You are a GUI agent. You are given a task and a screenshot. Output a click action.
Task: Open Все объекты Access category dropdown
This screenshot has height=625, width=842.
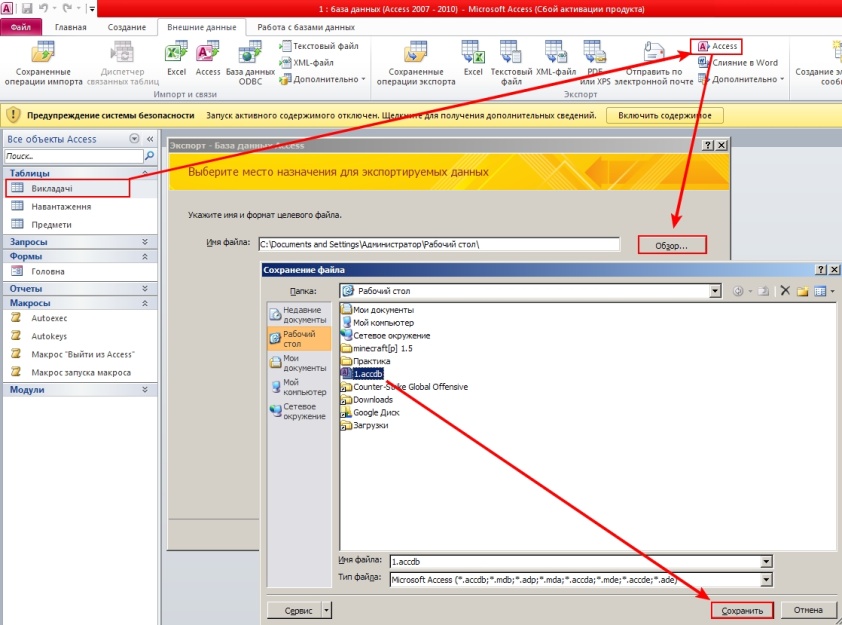[134, 139]
